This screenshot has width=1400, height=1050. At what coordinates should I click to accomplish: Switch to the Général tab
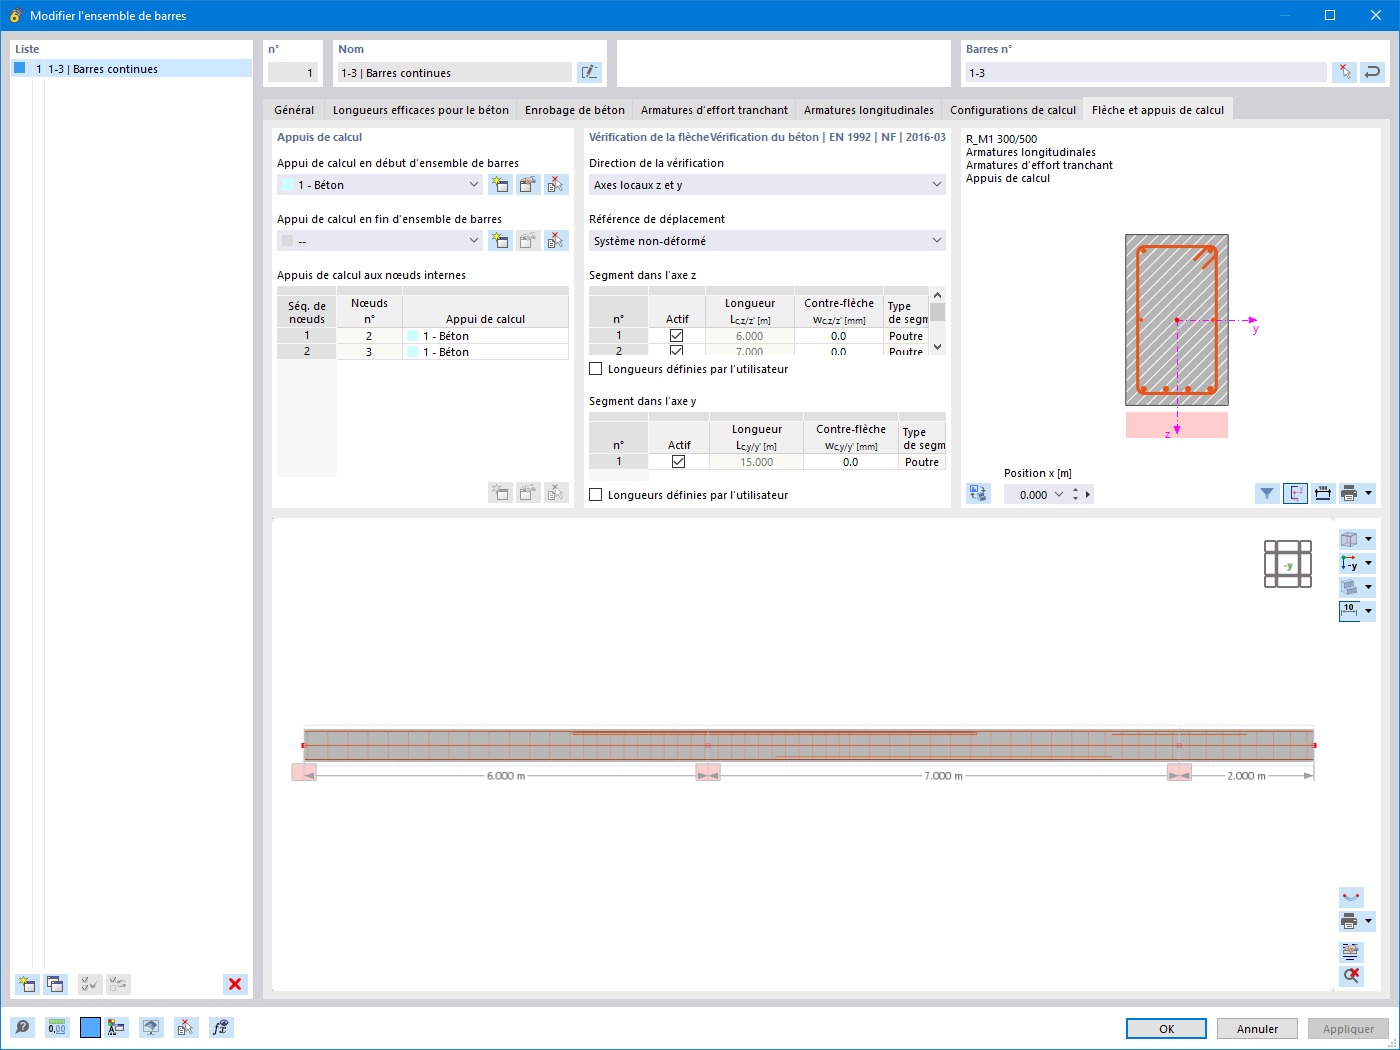(x=294, y=110)
